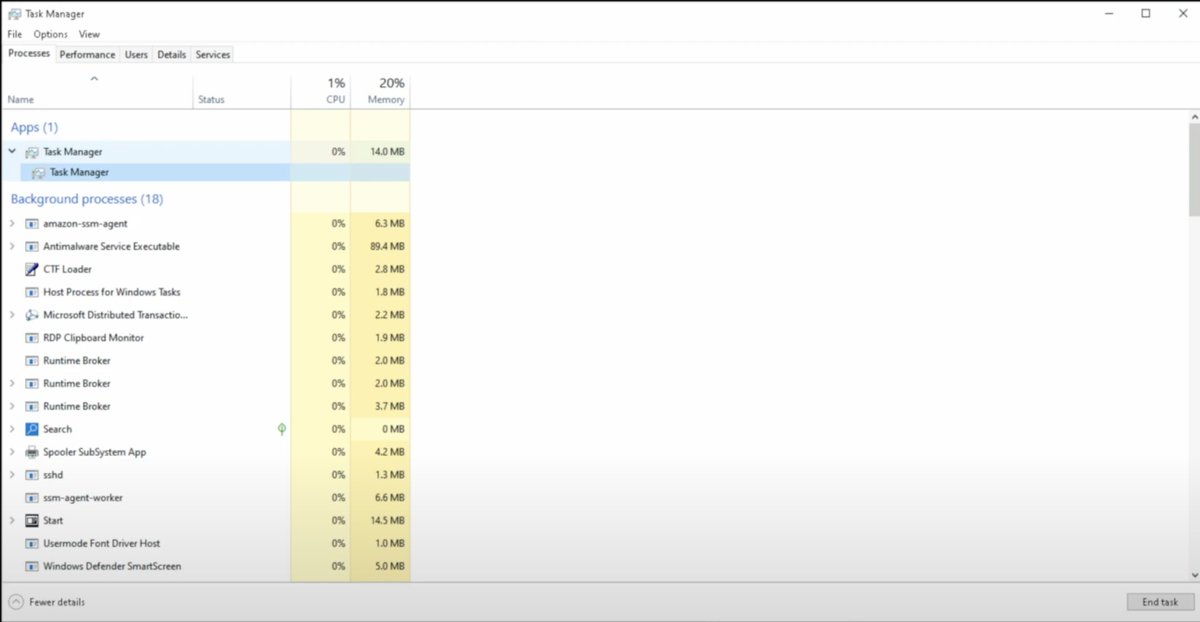This screenshot has width=1200, height=622.
Task: Expand the Search process group
Action: pos(12,429)
